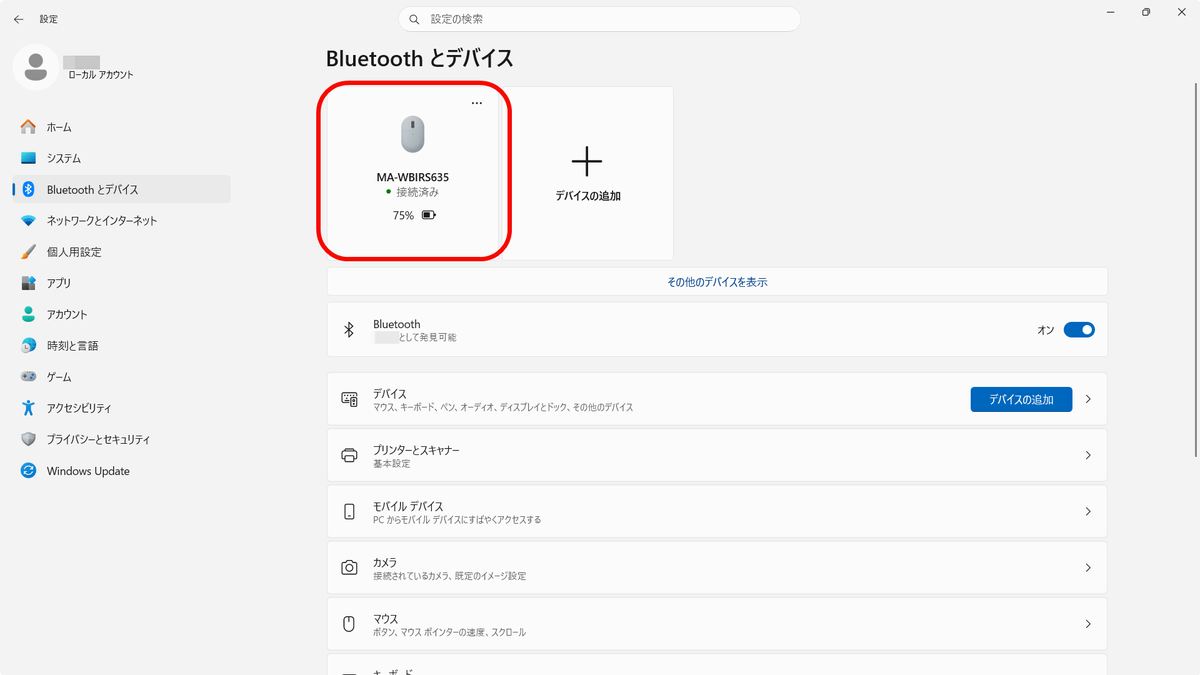Click the 個人用設定 brush icon
Screen dimensions: 1200x675
point(29,252)
